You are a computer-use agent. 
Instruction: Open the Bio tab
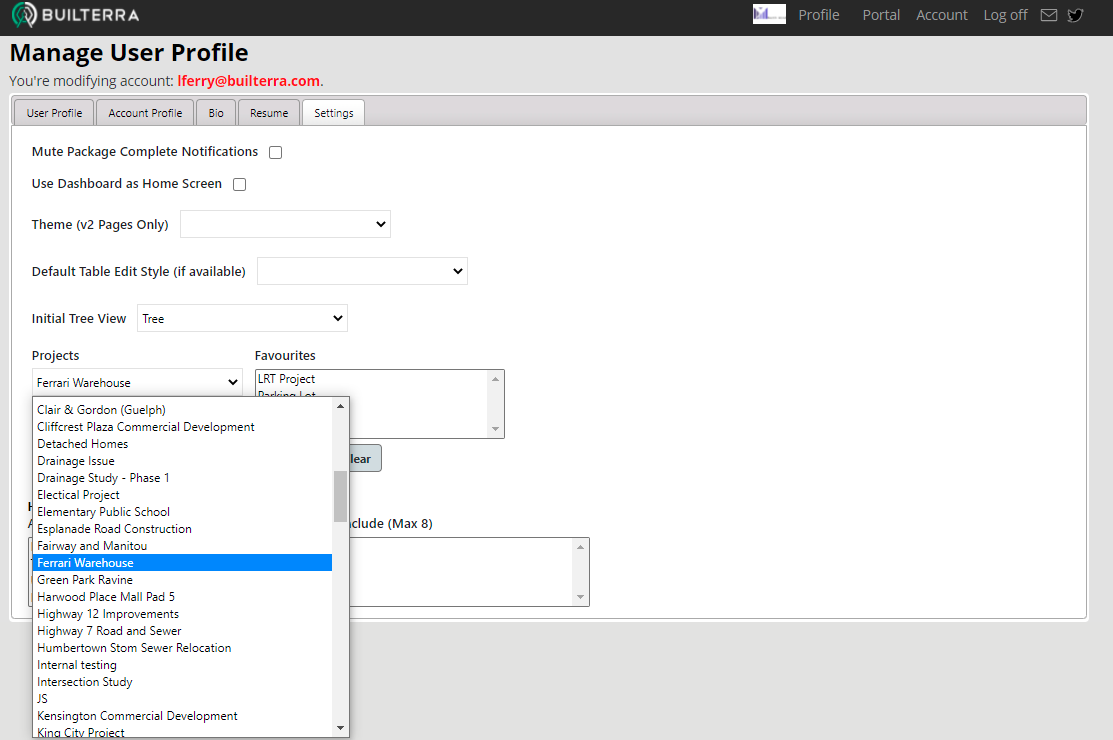[216, 113]
